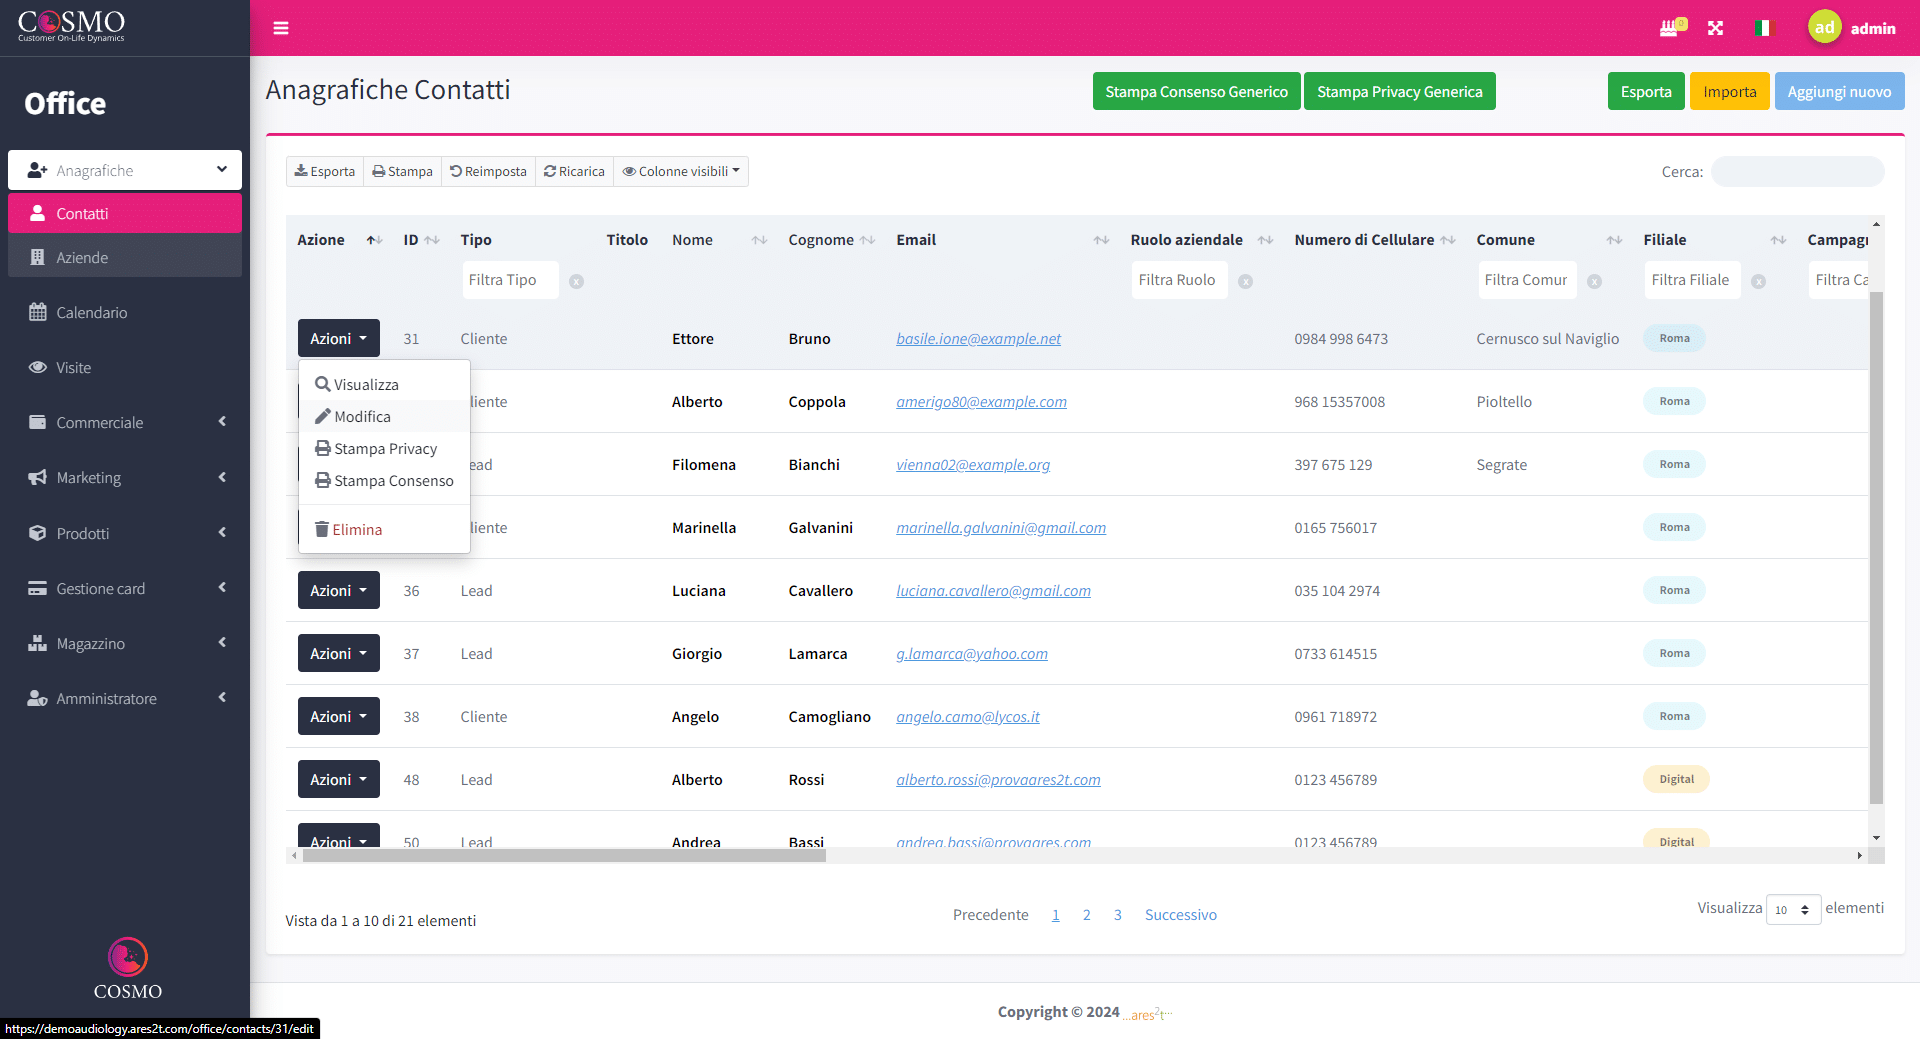Viewport: 1920px width, 1039px height.
Task: Toggle fullscreen mode icon
Action: 1715,28
